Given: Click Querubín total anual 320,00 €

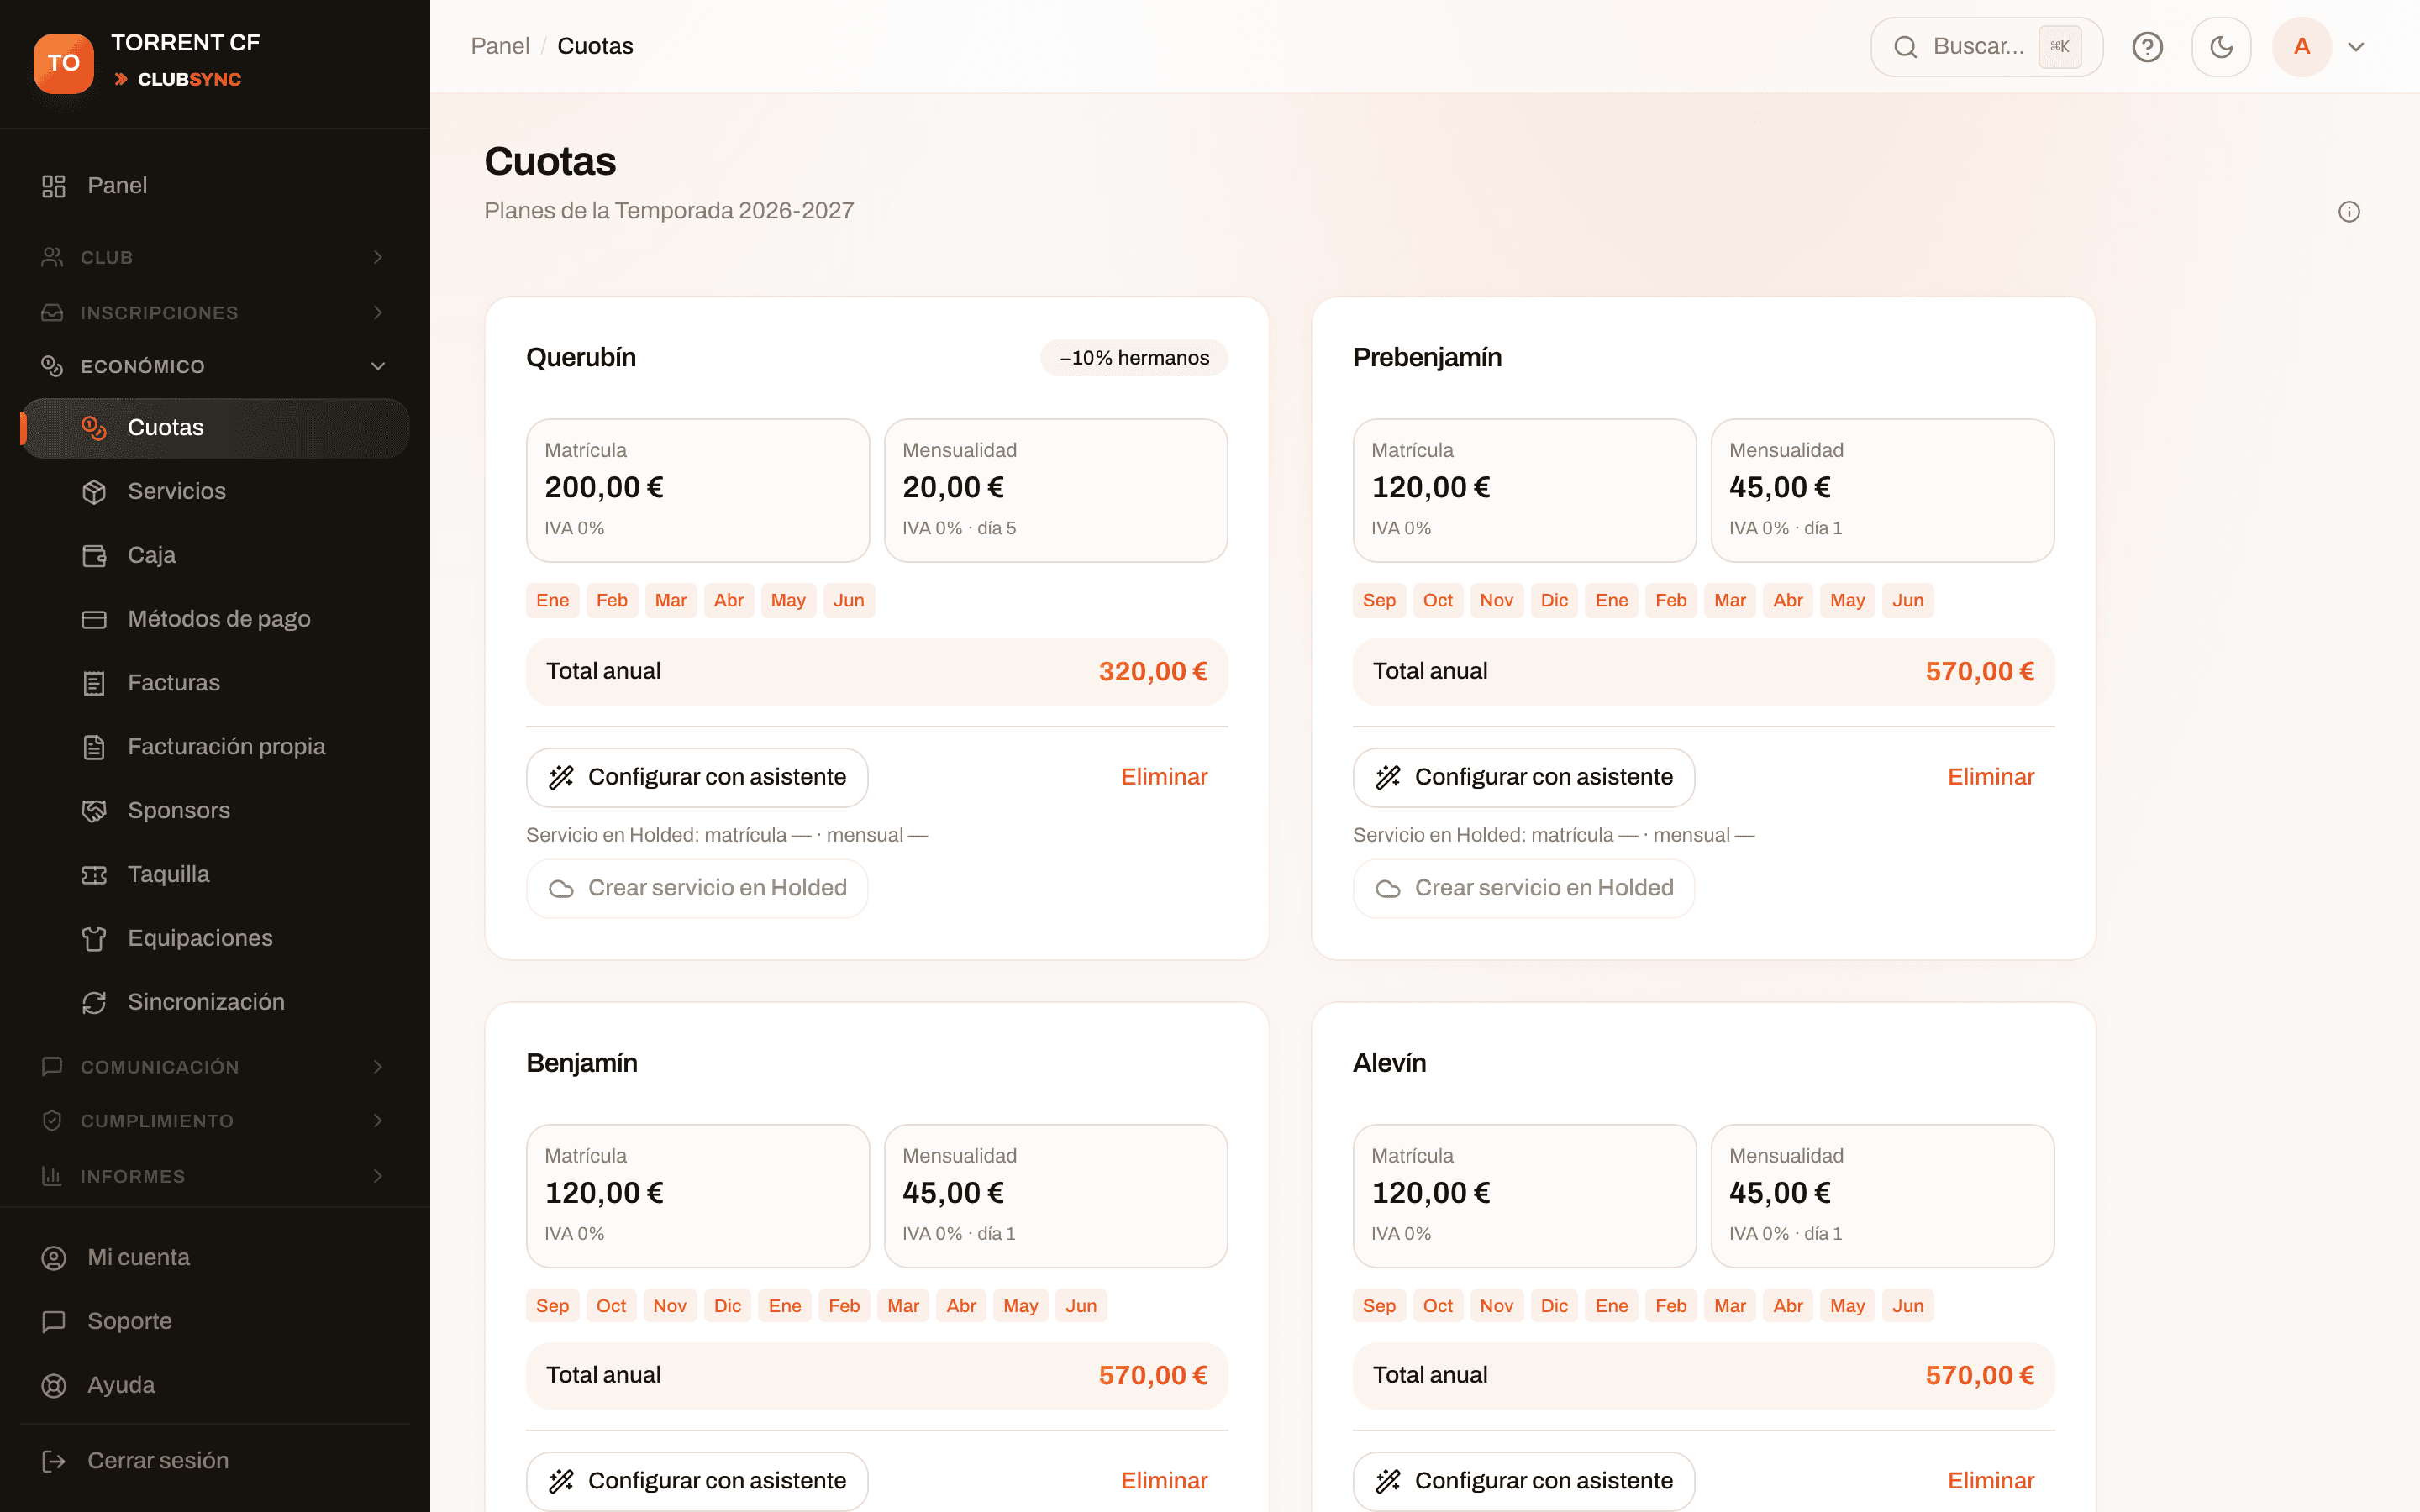Looking at the screenshot, I should (877, 672).
